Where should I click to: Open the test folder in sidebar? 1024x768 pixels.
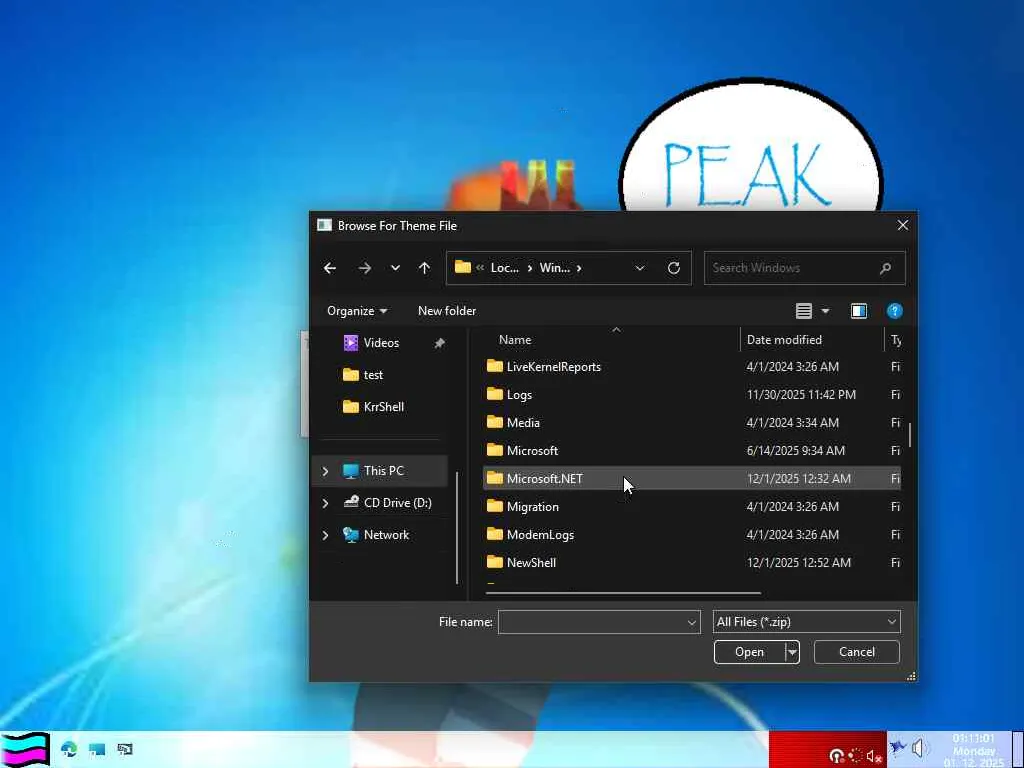click(373, 375)
